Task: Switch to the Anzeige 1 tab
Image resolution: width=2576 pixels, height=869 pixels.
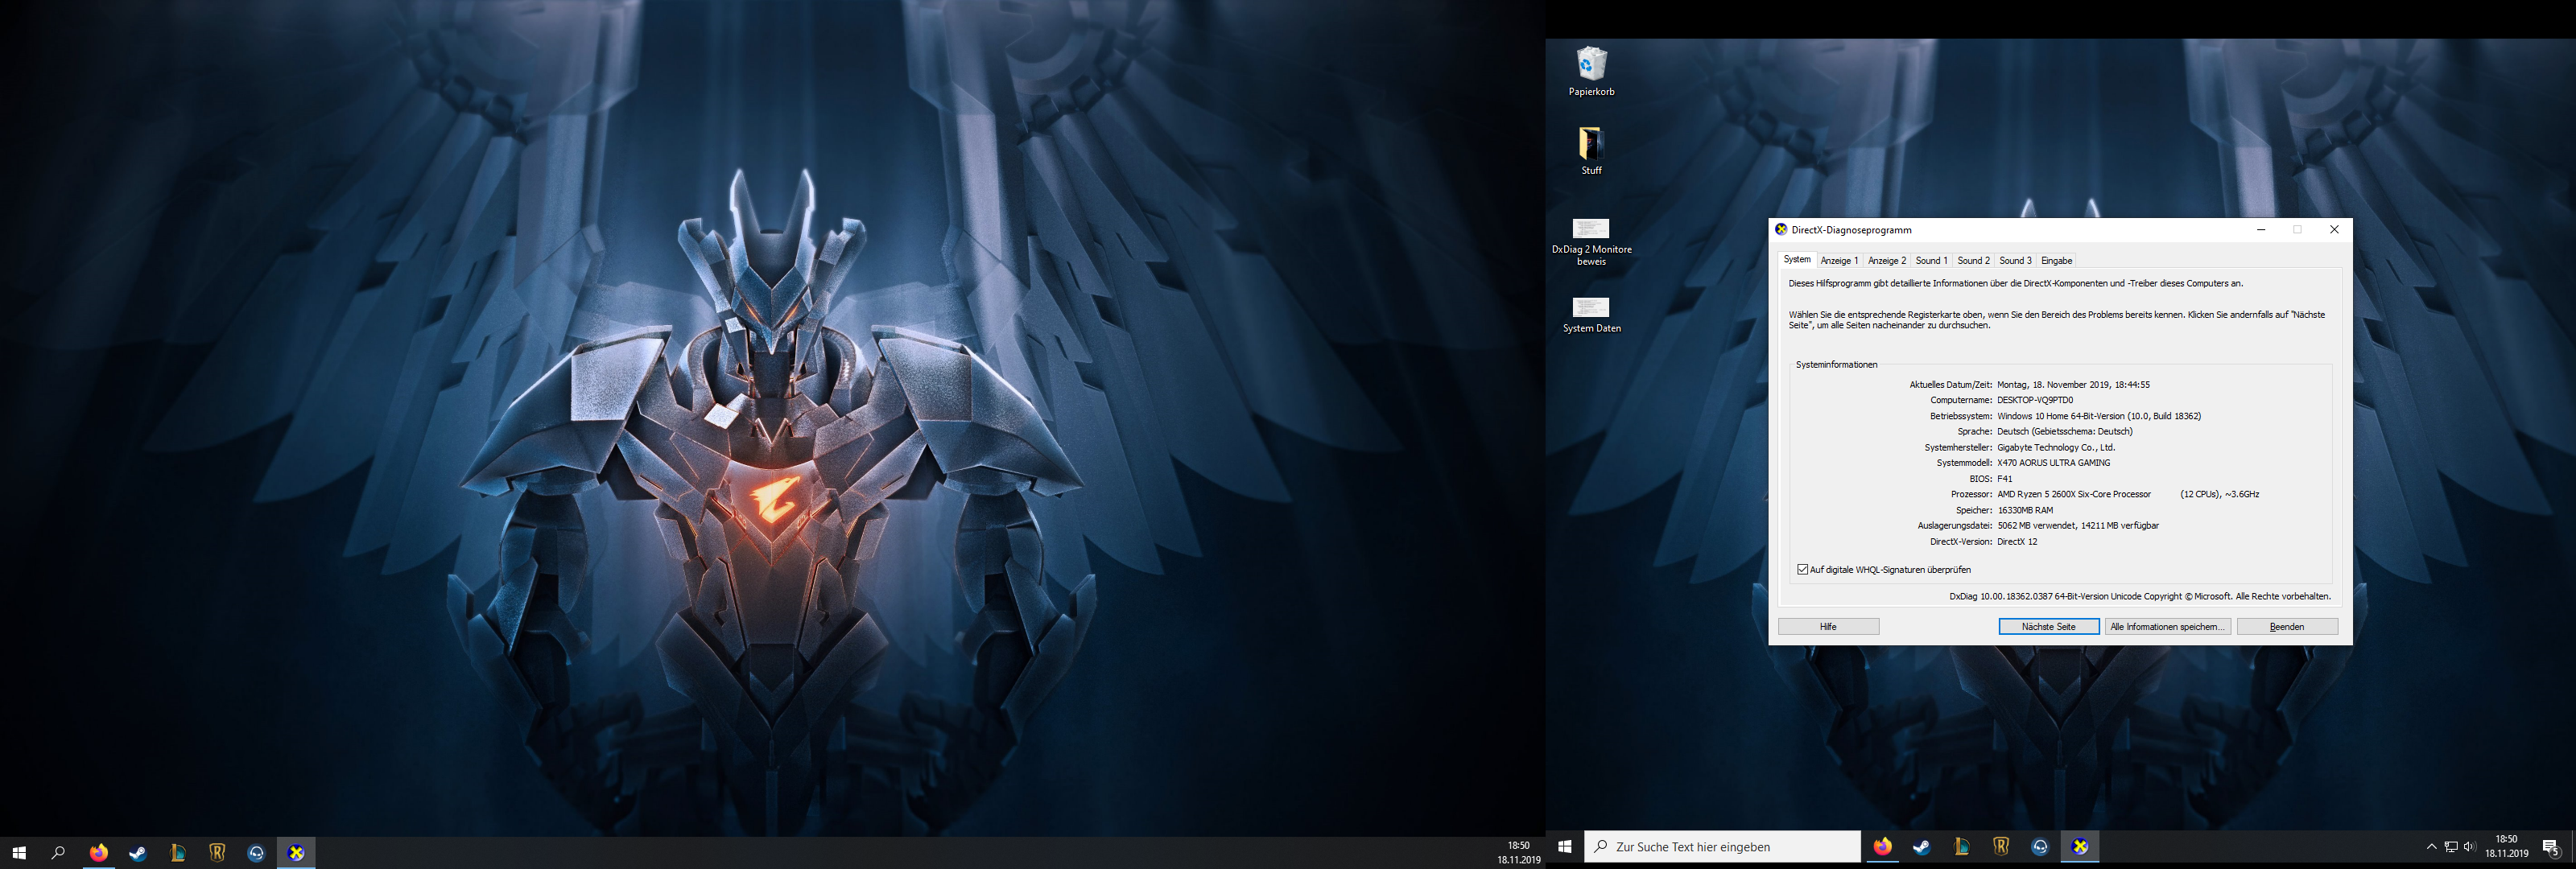Action: [x=1839, y=260]
